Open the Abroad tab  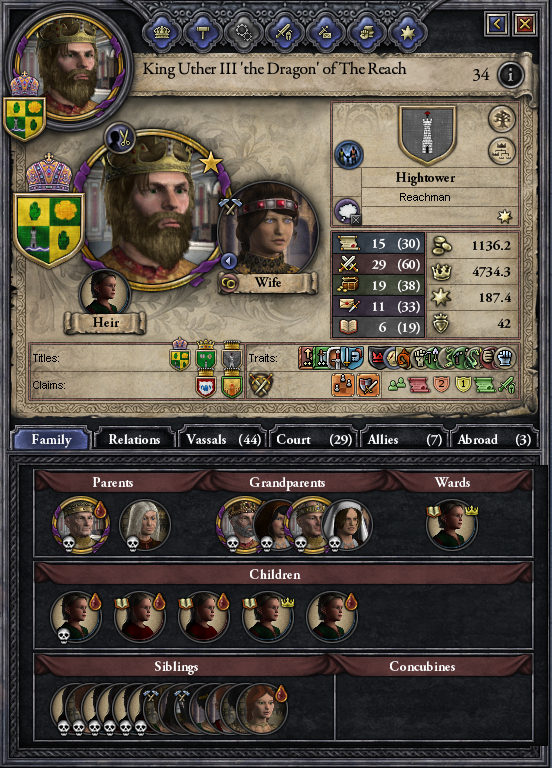[x=493, y=439]
